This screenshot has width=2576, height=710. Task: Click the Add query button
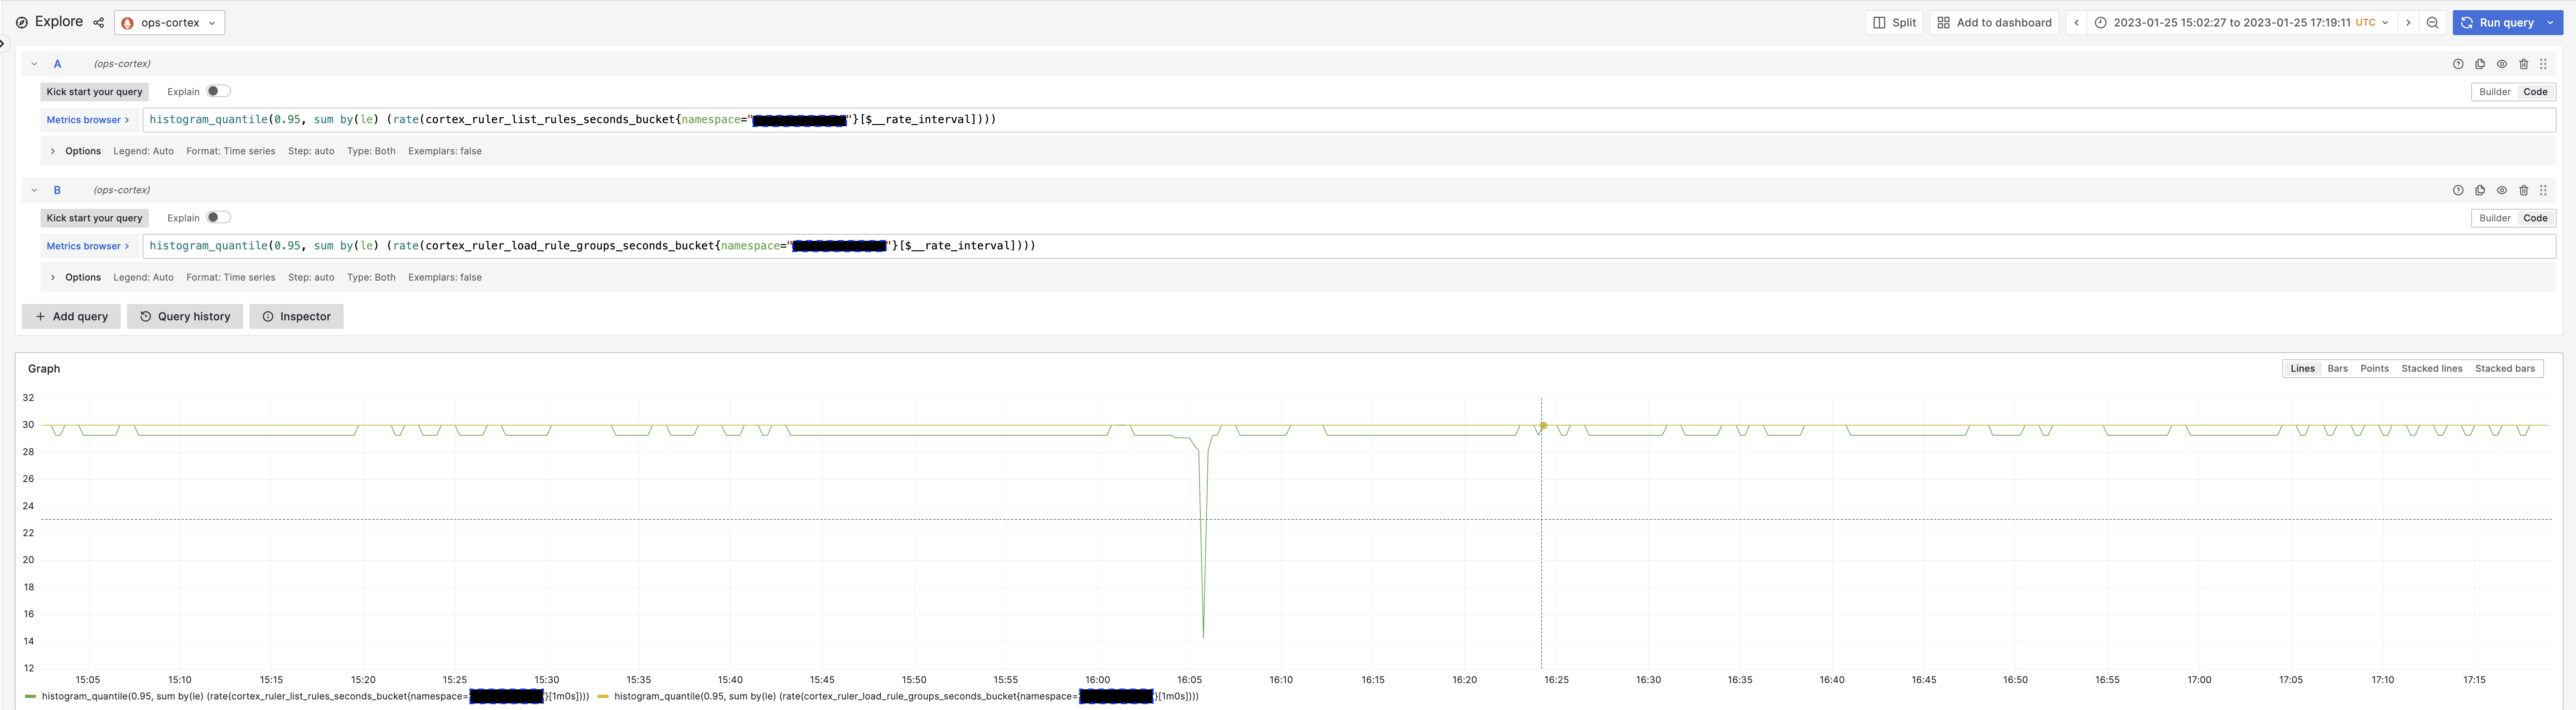tap(71, 316)
